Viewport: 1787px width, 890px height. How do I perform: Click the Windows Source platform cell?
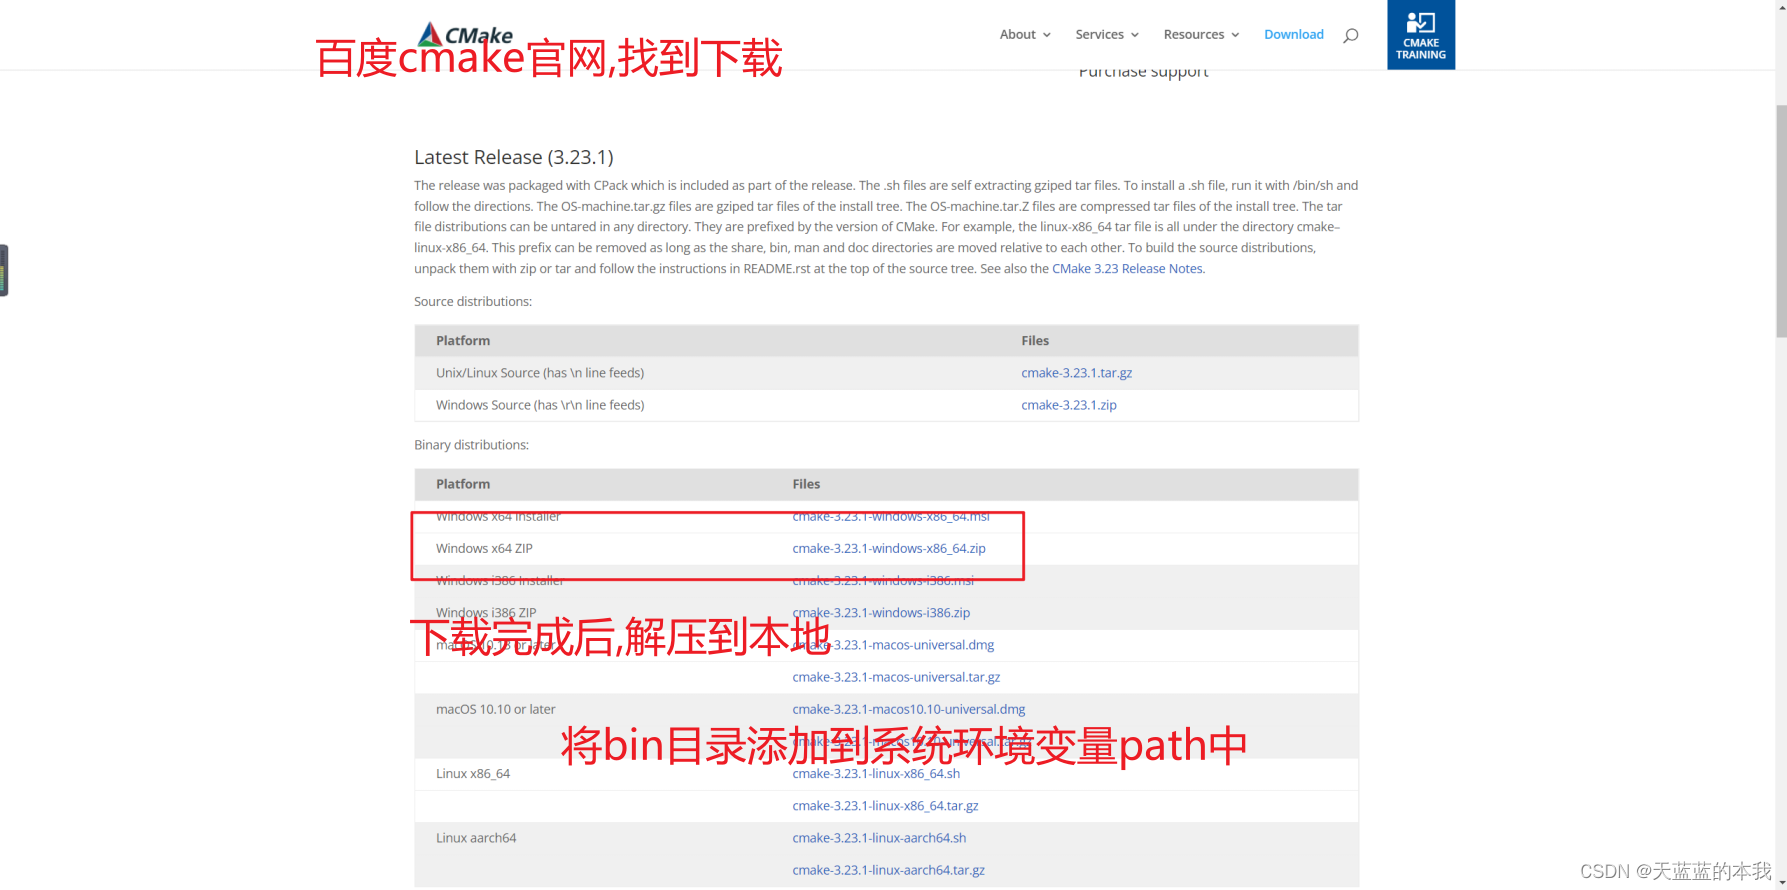[540, 405]
